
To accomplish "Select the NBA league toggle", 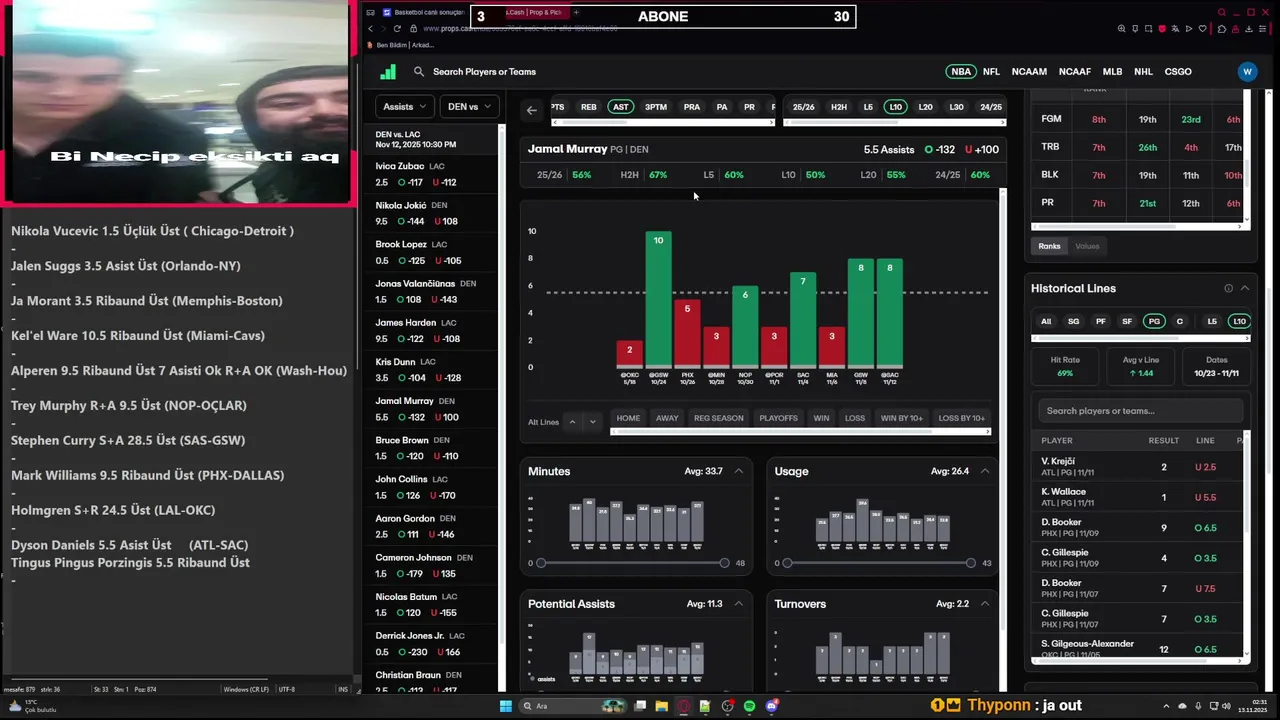I will point(961,72).
